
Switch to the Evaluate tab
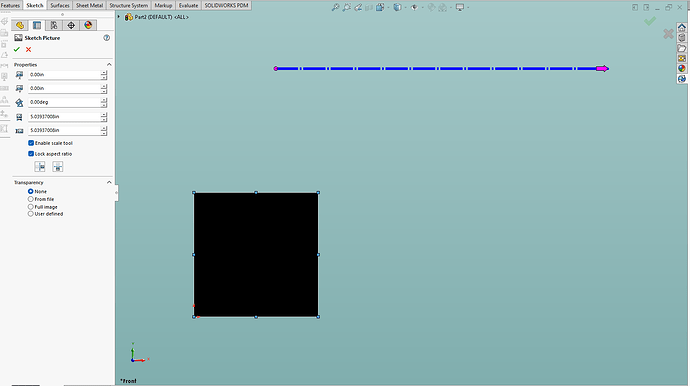188,5
